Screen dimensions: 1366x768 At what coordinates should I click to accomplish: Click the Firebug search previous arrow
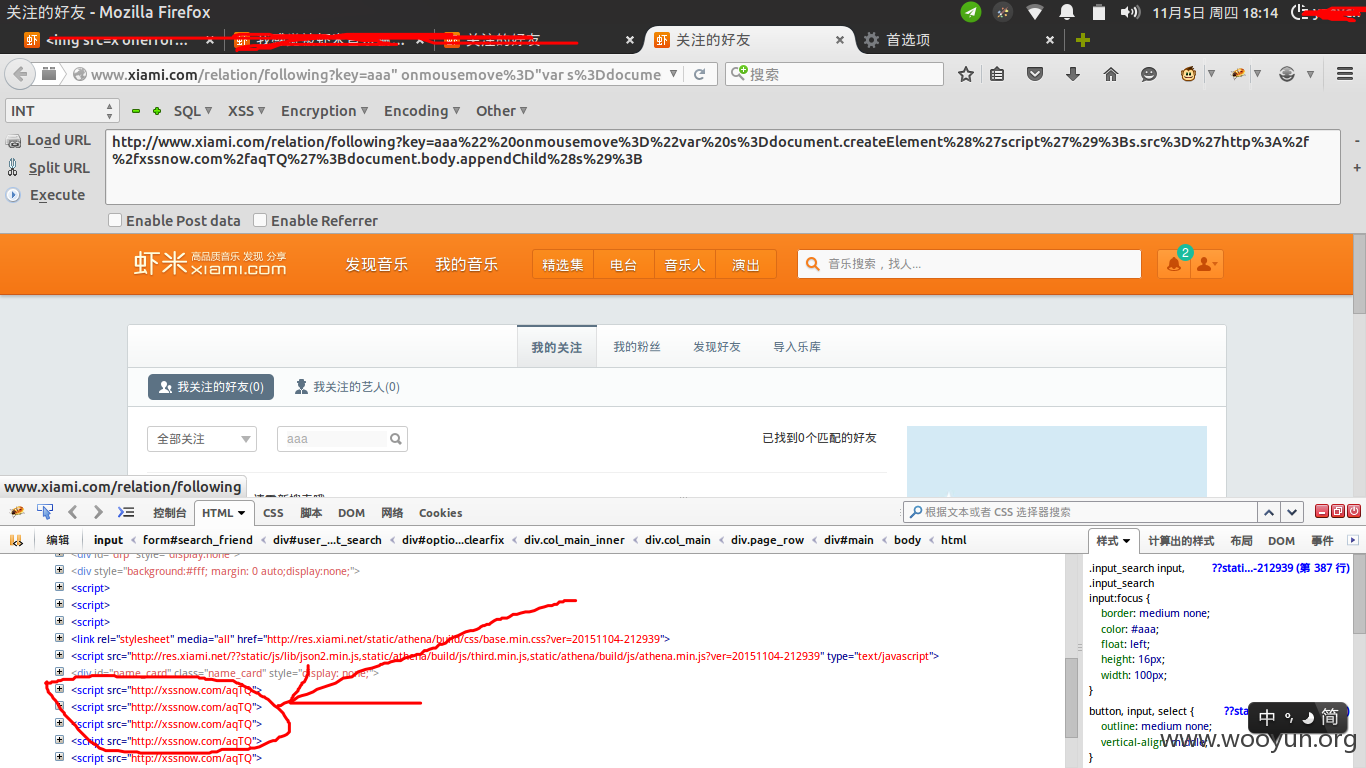pos(1268,512)
